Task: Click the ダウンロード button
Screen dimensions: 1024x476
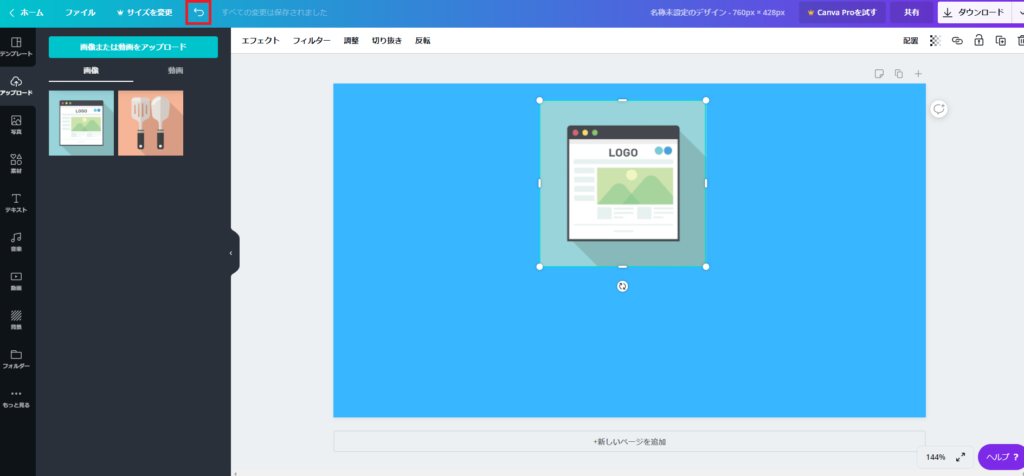Action: pos(974,12)
